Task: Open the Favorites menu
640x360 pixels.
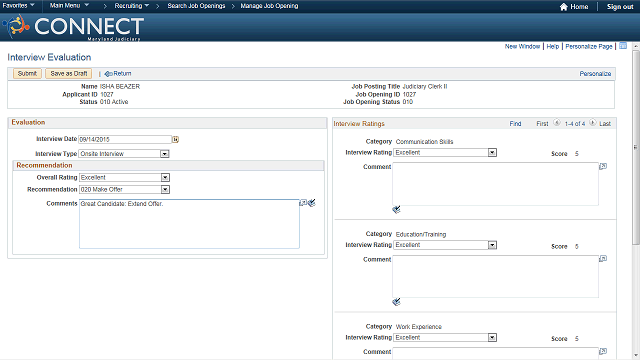Action: point(18,6)
